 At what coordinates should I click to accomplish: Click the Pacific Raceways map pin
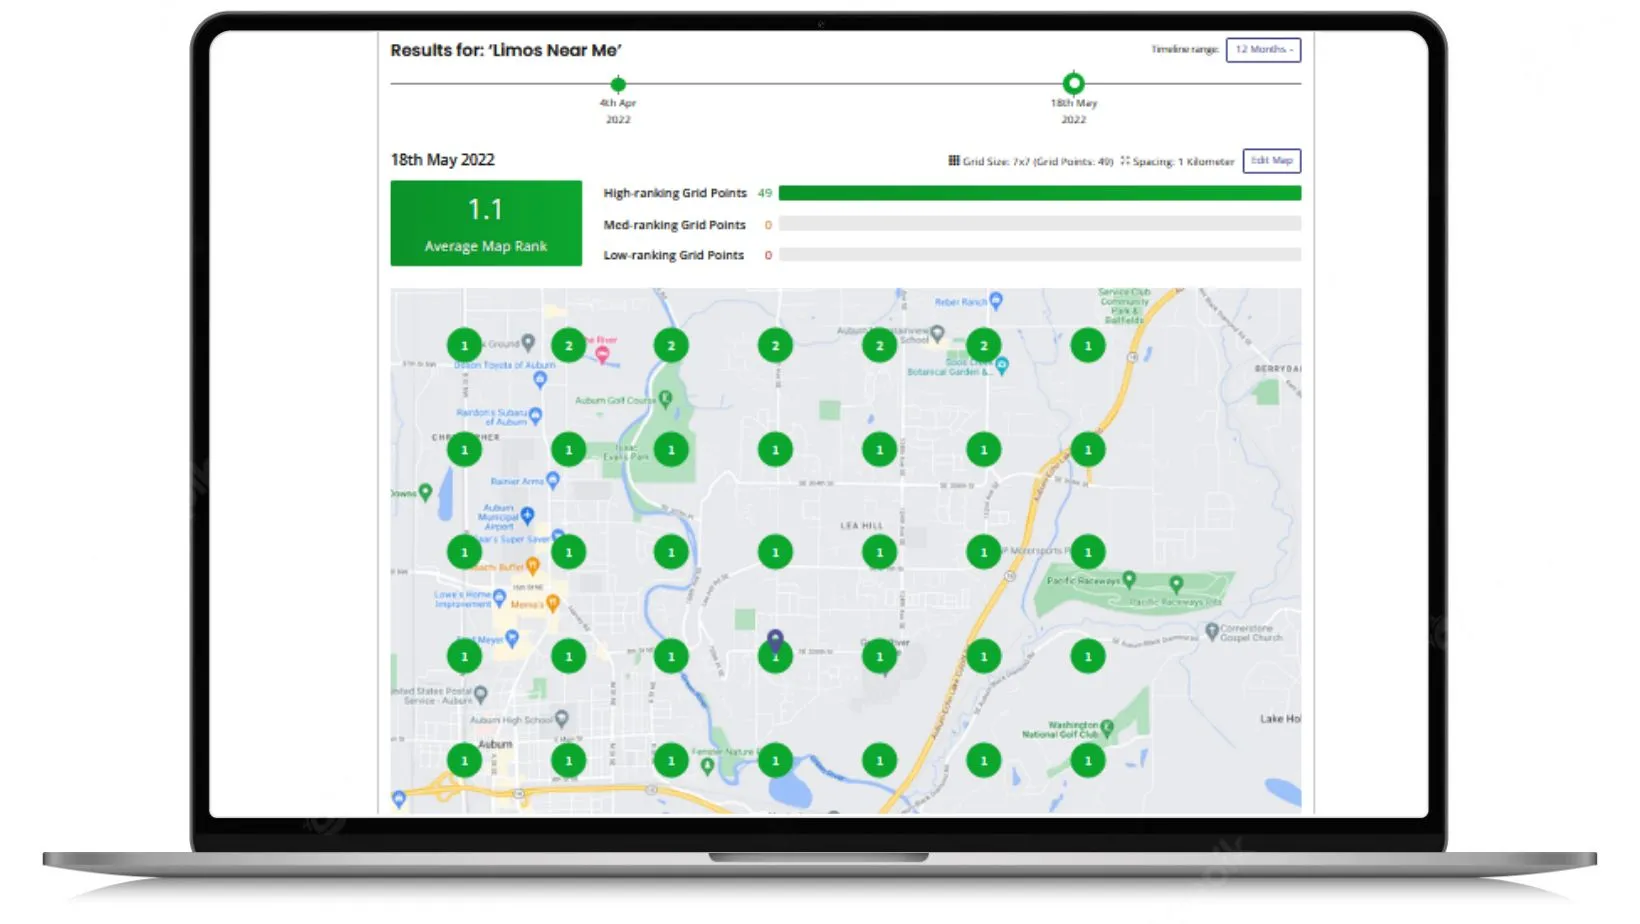[x=1129, y=579]
